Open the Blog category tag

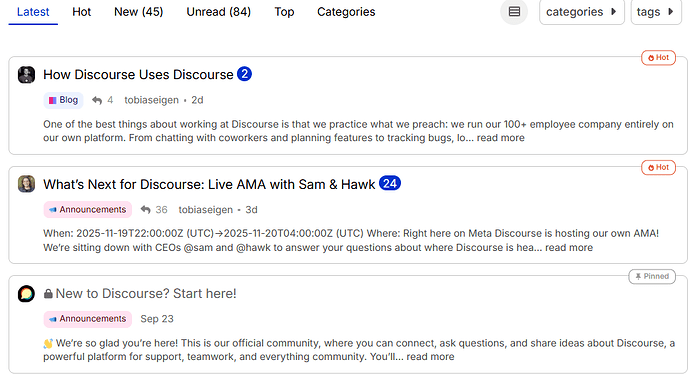pos(63,100)
